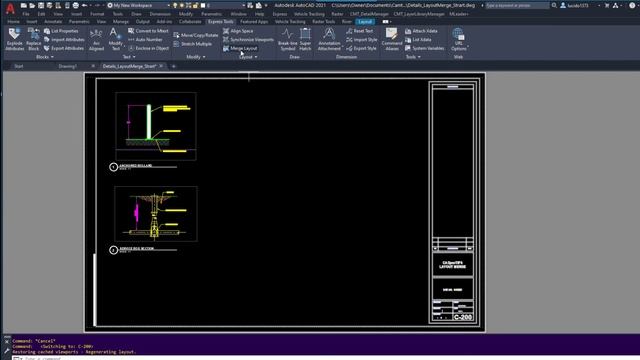Open the My New Workspace dropdown
The height and width of the screenshot is (360, 640).
(x=139, y=5)
